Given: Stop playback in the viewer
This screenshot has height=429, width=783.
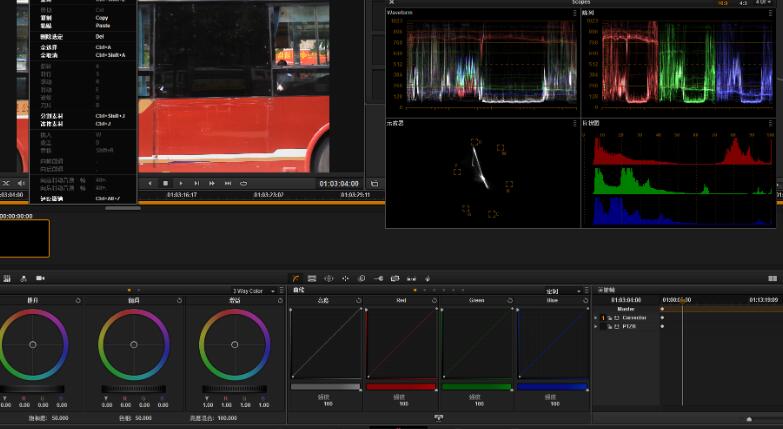Looking at the screenshot, I should [x=165, y=183].
